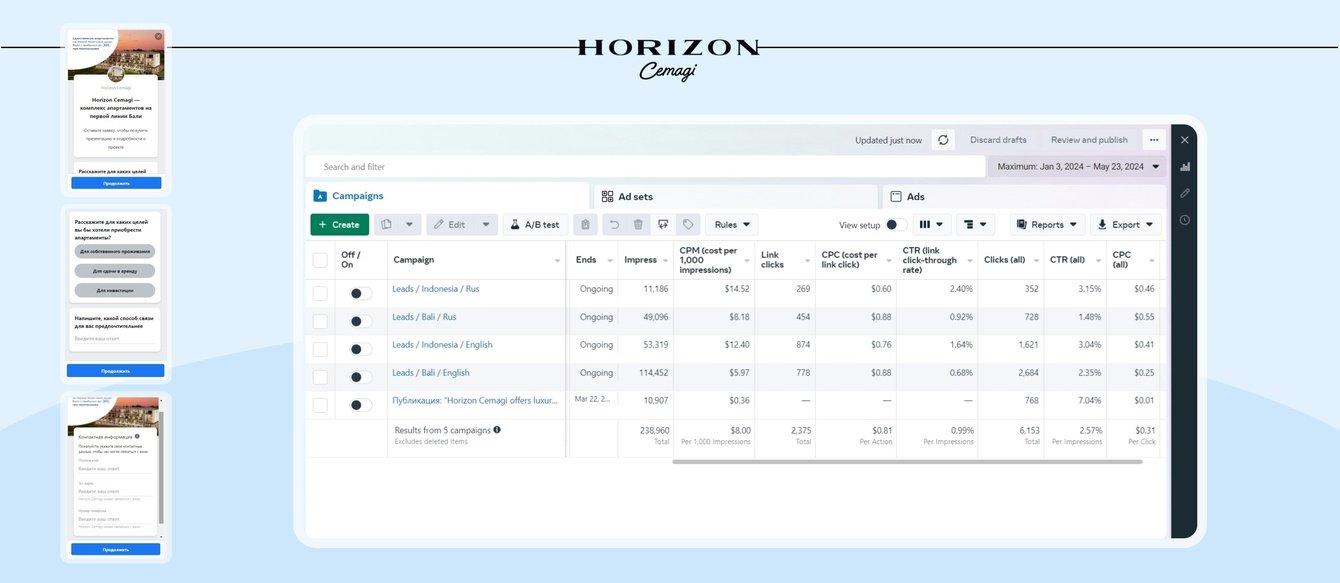Toggle Leads / Indonesia / Rus campaign on/off
Screen dimensions: 1340x583
point(360,293)
